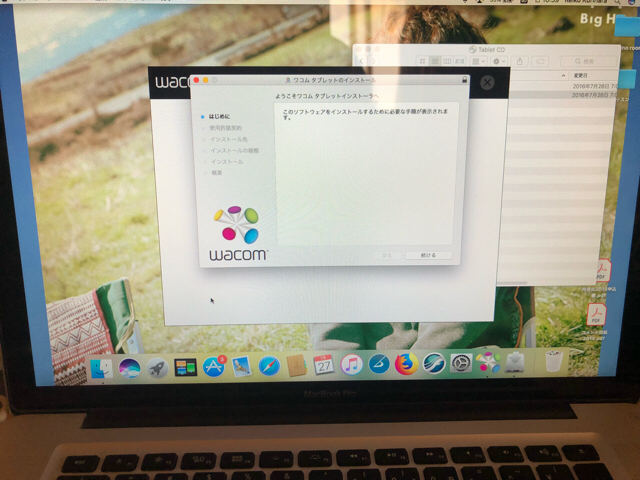Select the upper PDF file on the desktop
Screen dimensions: 640x480
[x=601, y=270]
